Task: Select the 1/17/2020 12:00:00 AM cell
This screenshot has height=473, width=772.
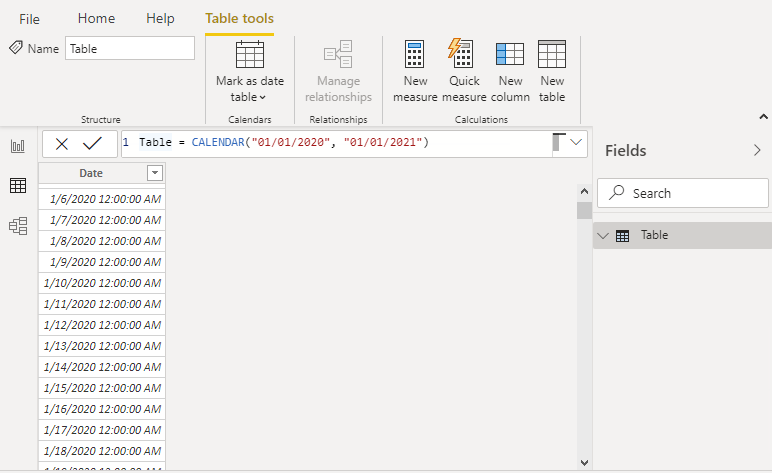Action: [x=102, y=430]
